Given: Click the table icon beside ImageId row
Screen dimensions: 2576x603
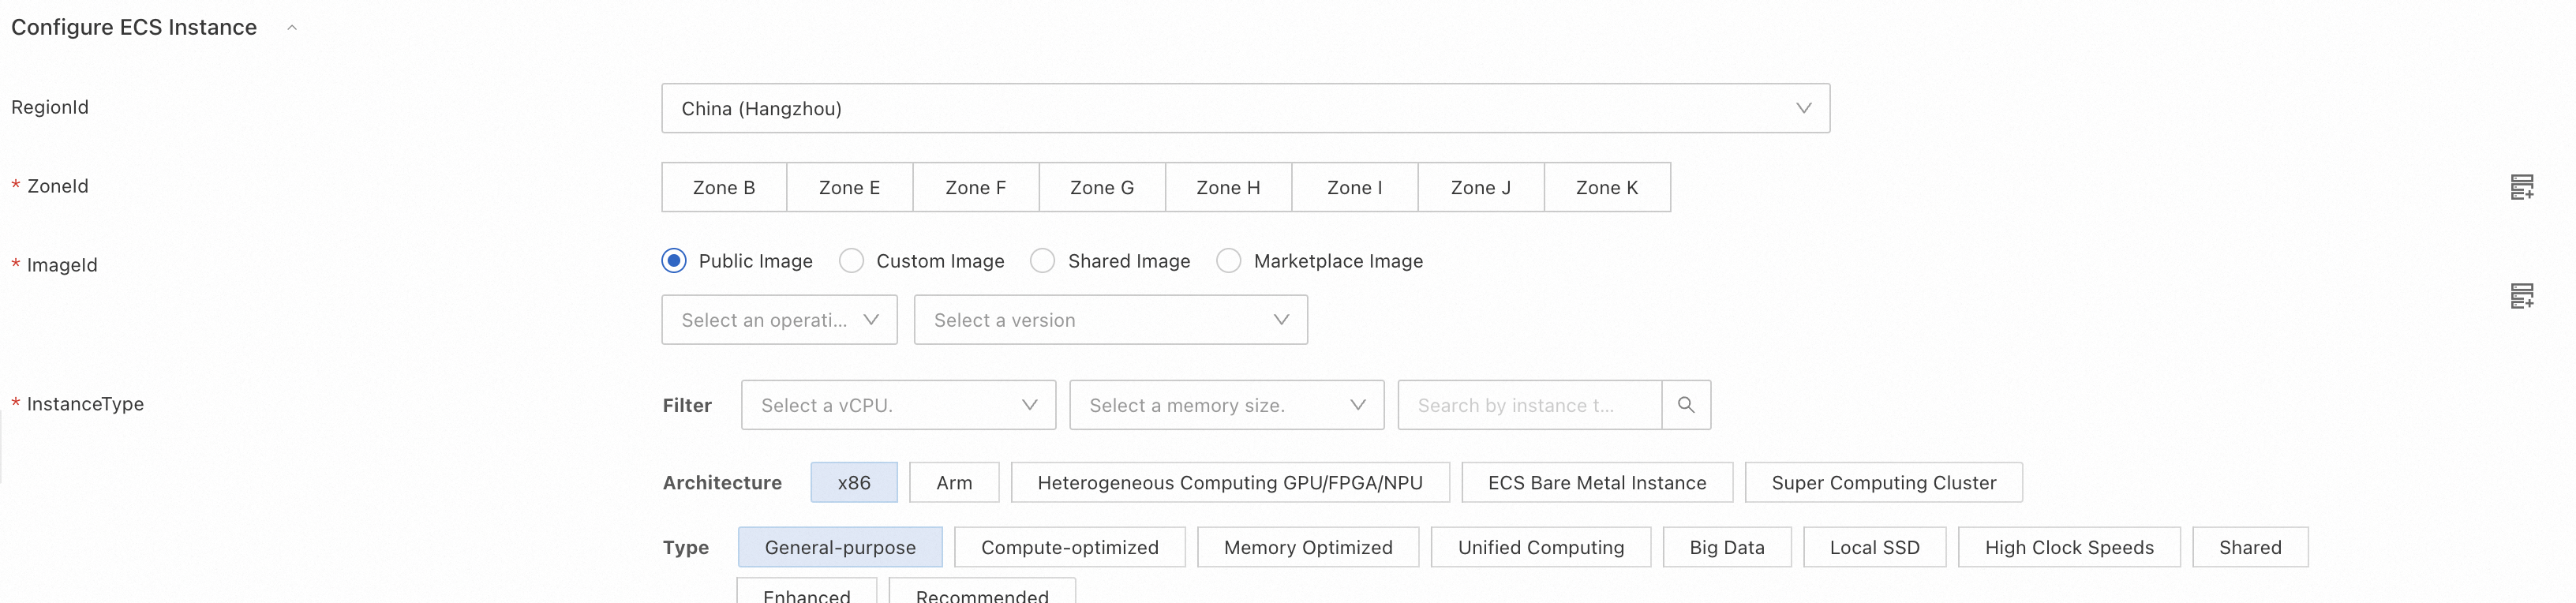Looking at the screenshot, I should click(2521, 296).
